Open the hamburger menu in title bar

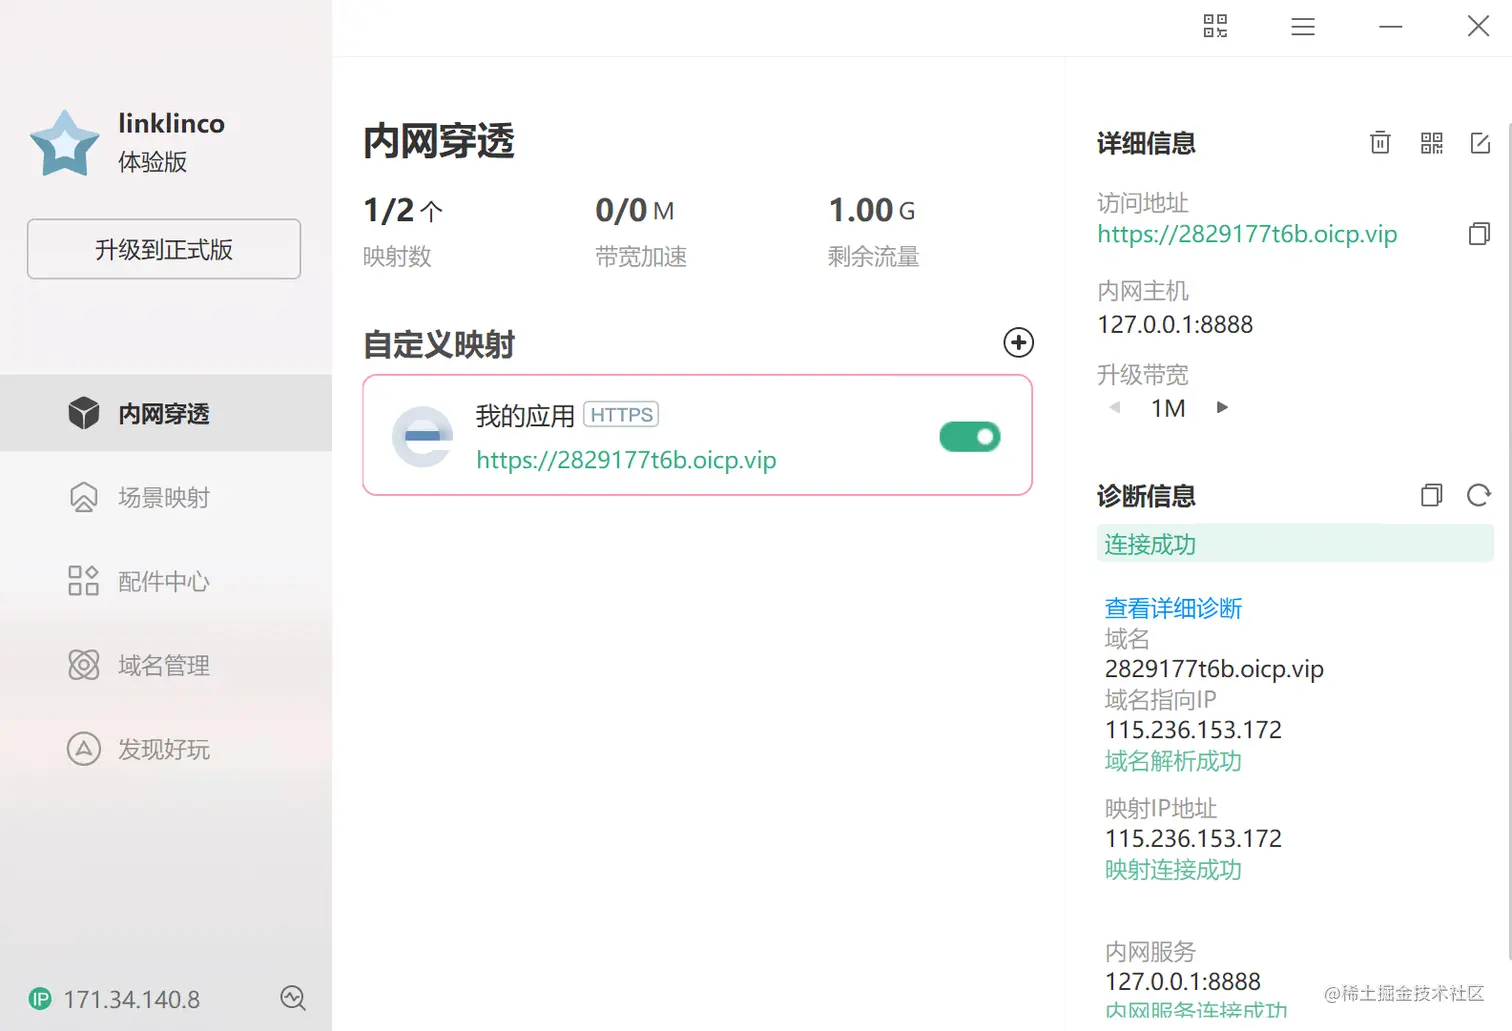pyautogui.click(x=1303, y=27)
